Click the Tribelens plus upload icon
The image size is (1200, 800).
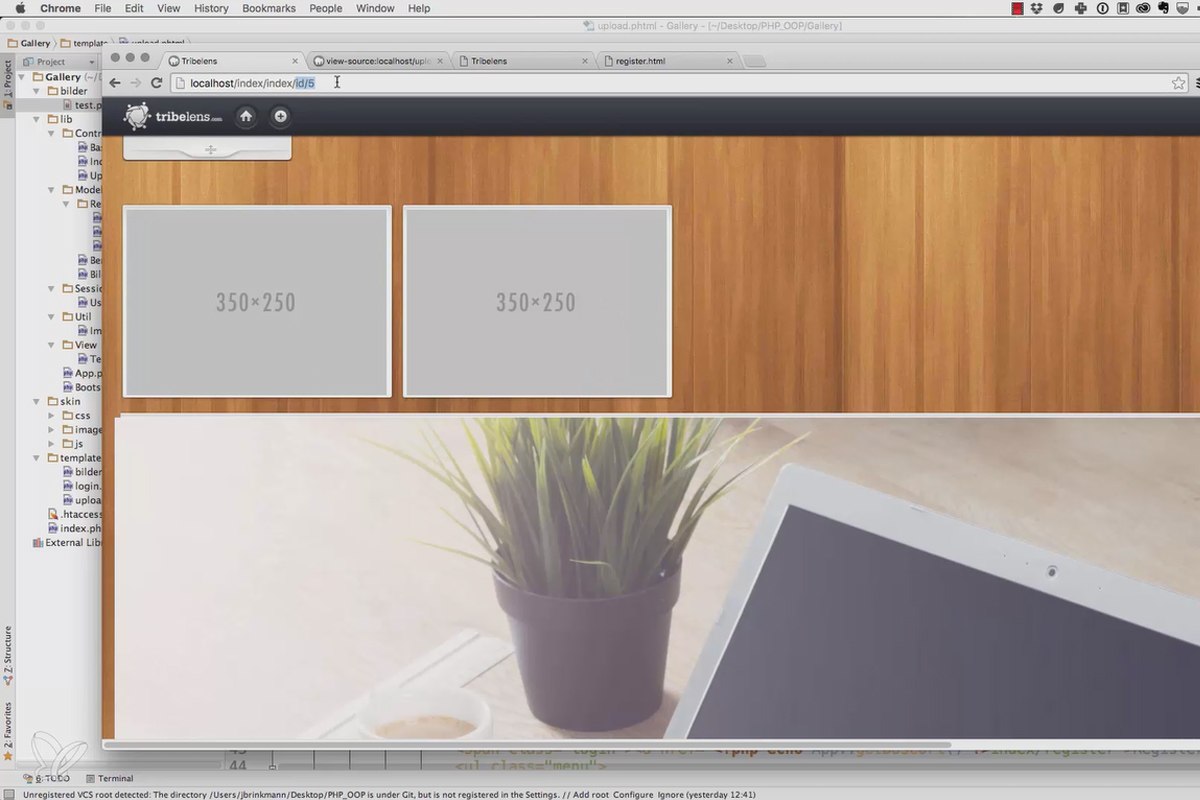pos(280,117)
